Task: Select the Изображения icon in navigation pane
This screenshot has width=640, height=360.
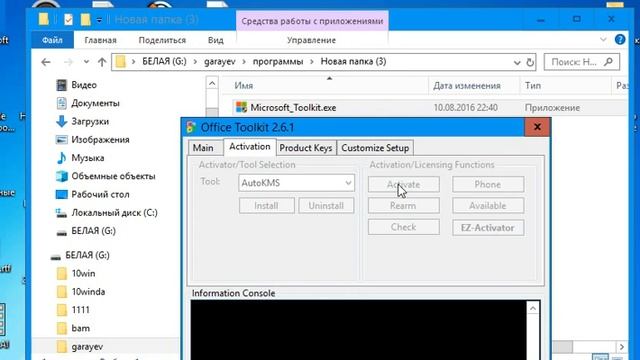Action: tap(62, 140)
